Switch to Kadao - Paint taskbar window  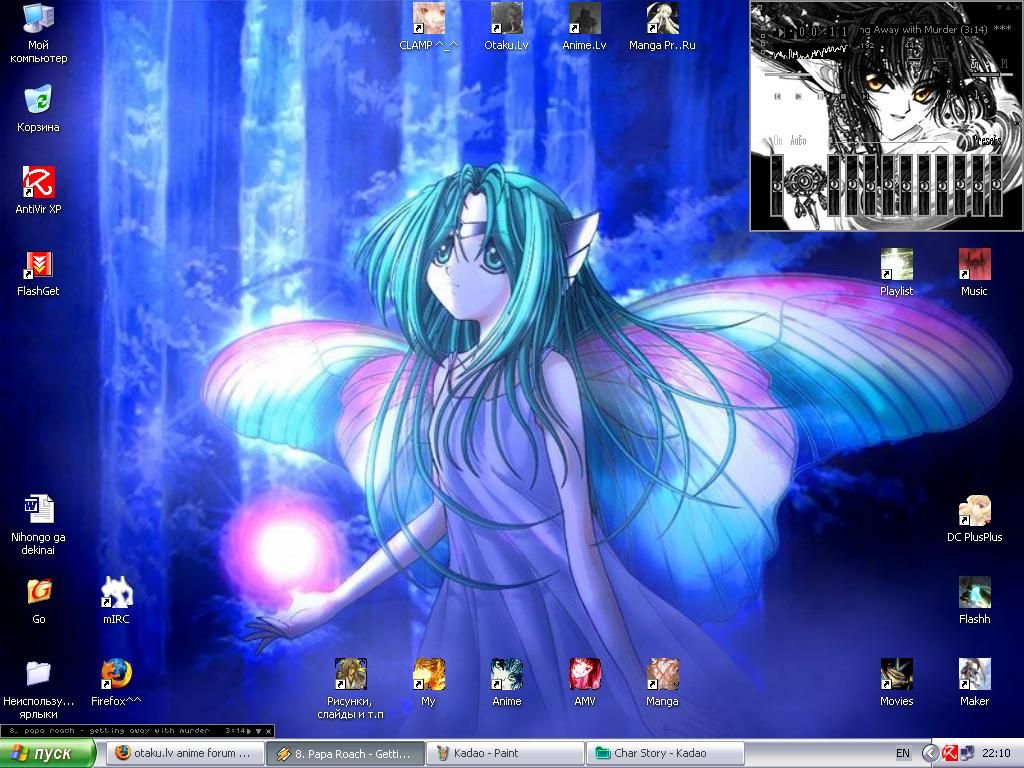[505, 753]
